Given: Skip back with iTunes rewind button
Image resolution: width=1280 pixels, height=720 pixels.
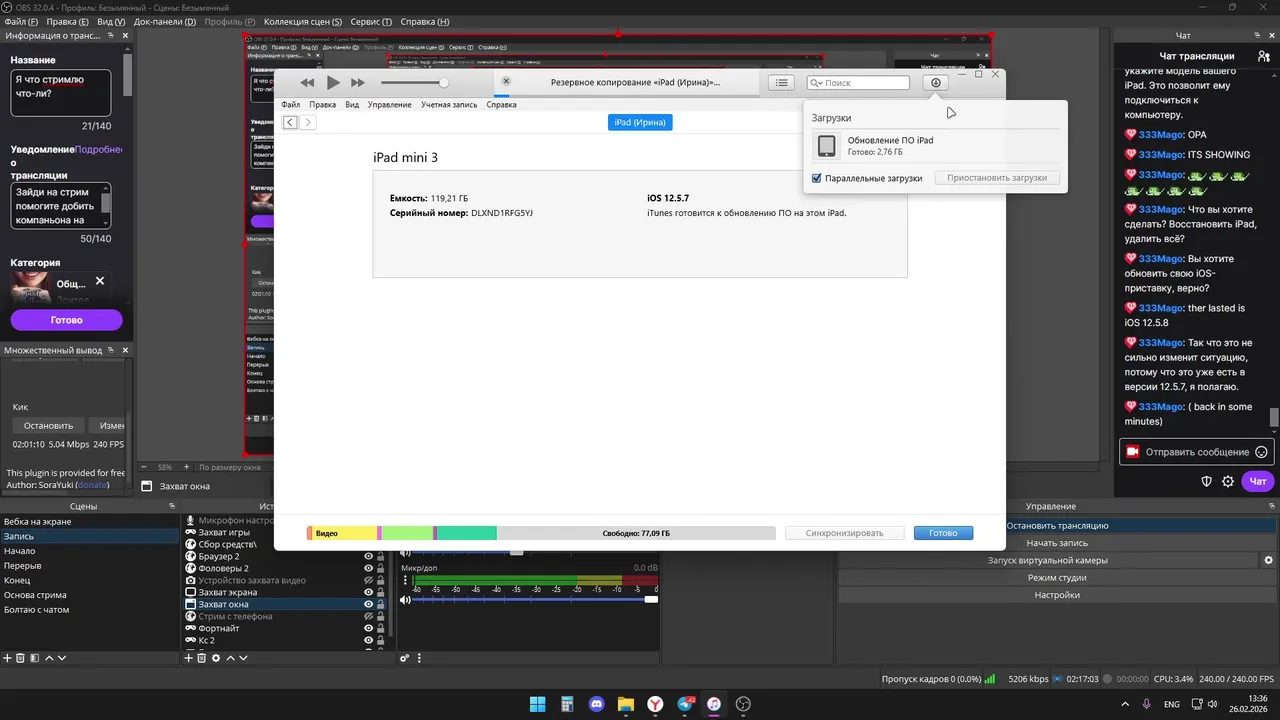Looking at the screenshot, I should point(307,83).
